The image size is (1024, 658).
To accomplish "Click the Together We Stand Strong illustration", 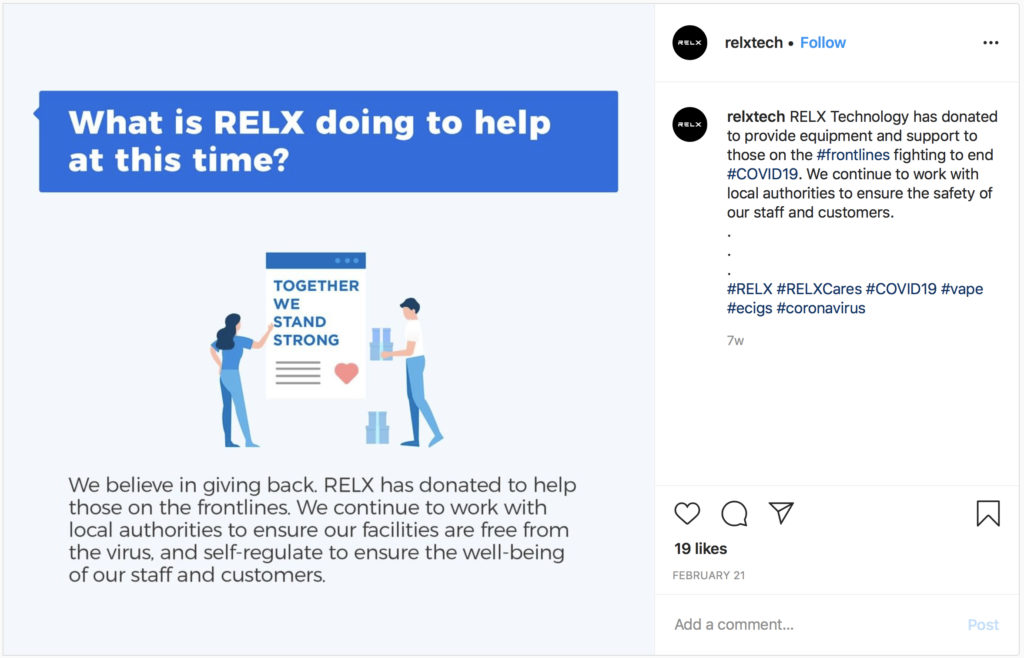I will coord(326,349).
